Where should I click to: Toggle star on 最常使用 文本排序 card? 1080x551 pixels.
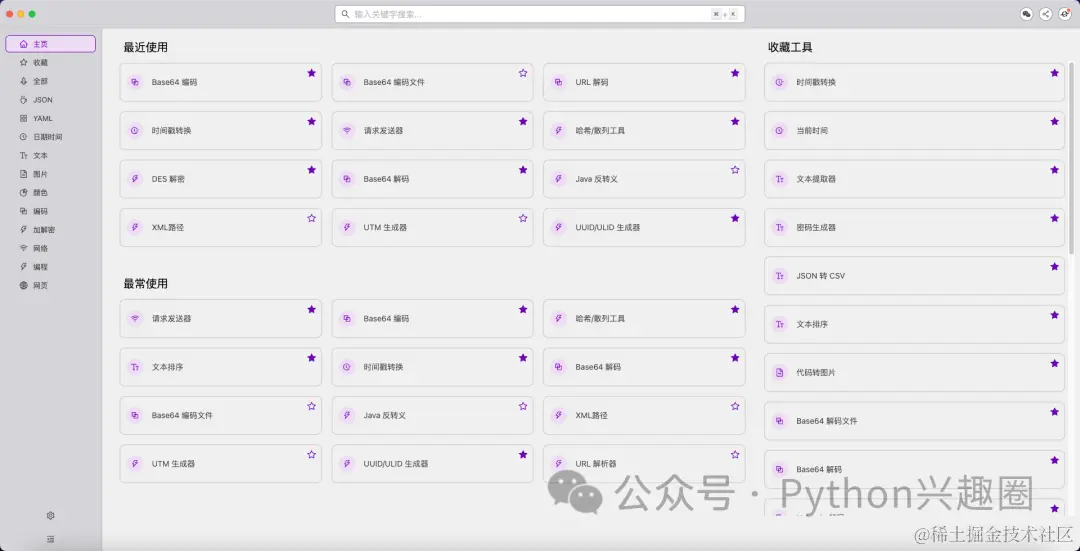[311, 357]
